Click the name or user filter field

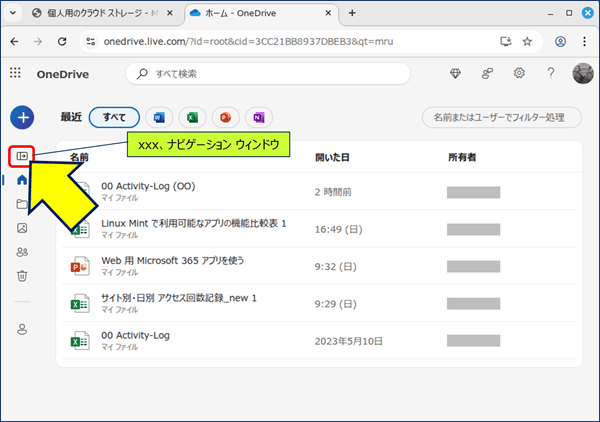tap(502, 117)
